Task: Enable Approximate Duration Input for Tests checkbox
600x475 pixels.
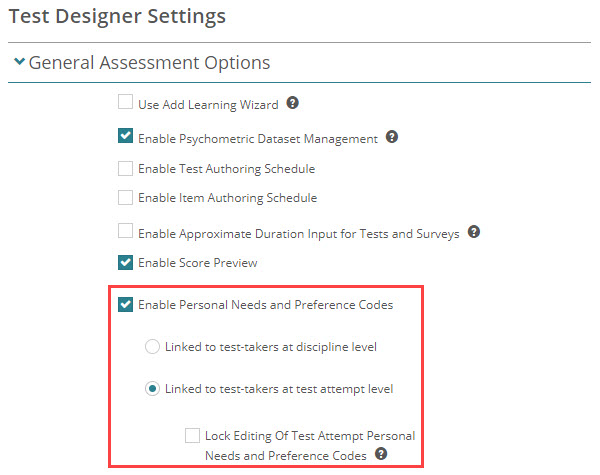Action: 125,232
